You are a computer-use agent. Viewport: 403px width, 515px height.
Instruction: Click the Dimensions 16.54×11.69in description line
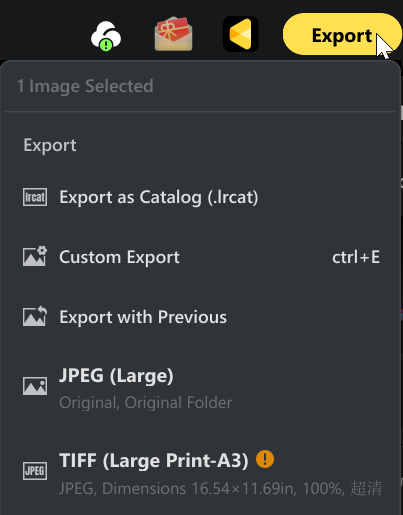tap(220, 489)
